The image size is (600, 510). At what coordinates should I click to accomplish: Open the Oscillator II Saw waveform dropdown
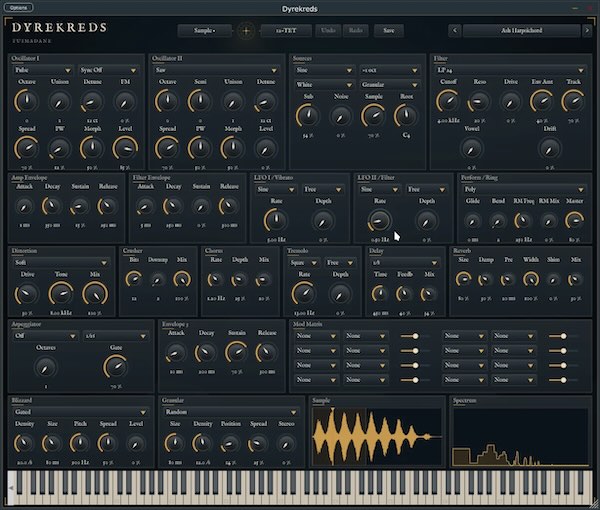215,70
